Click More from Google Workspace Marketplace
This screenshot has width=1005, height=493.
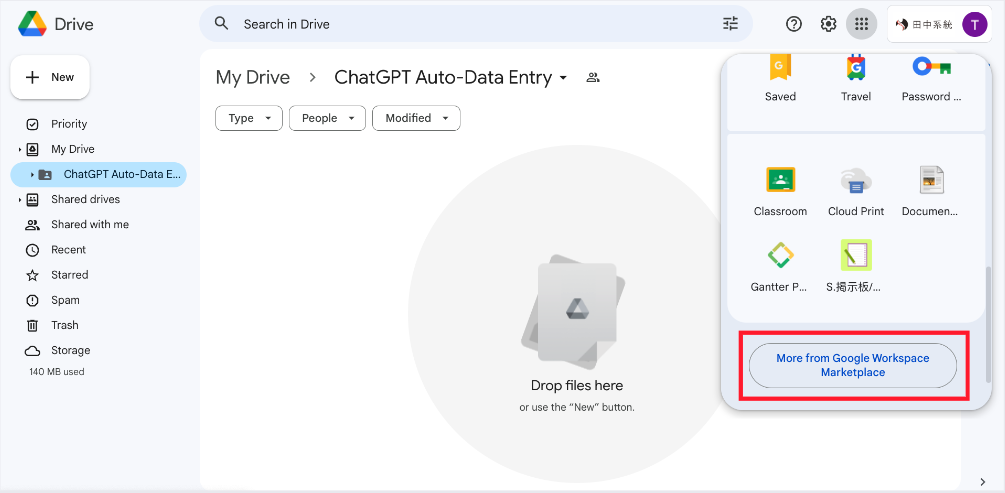pos(852,365)
